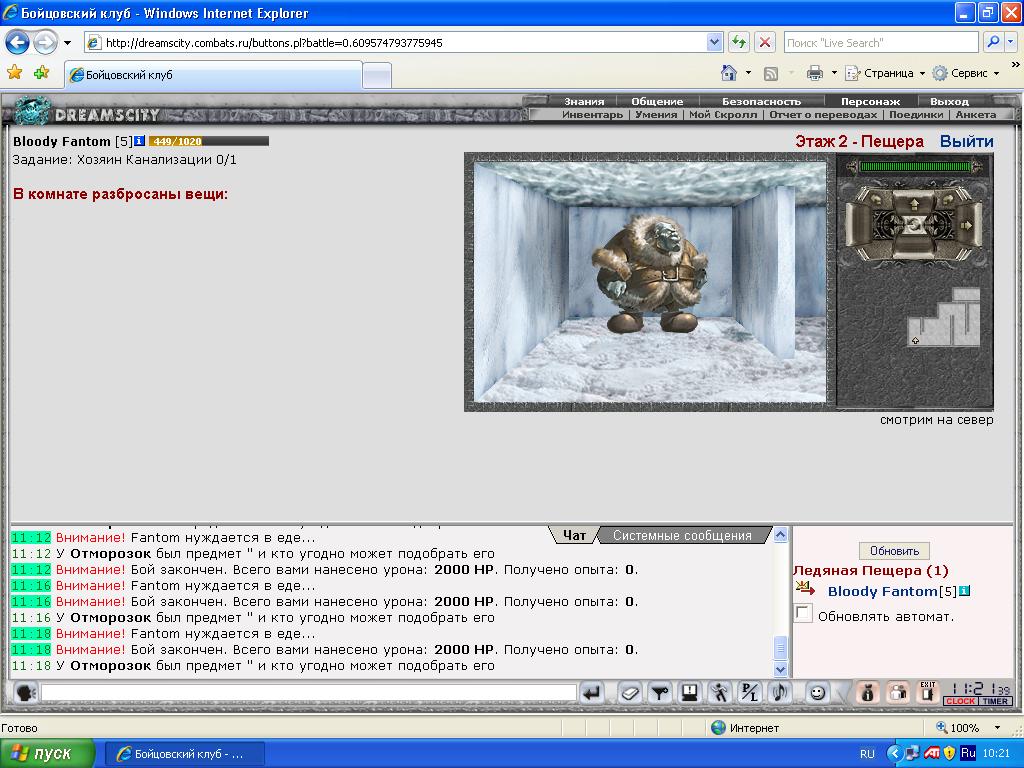Viewport: 1024px width, 768px height.
Task: Open the recent pages dropdown next to Forward
Action: pos(67,43)
